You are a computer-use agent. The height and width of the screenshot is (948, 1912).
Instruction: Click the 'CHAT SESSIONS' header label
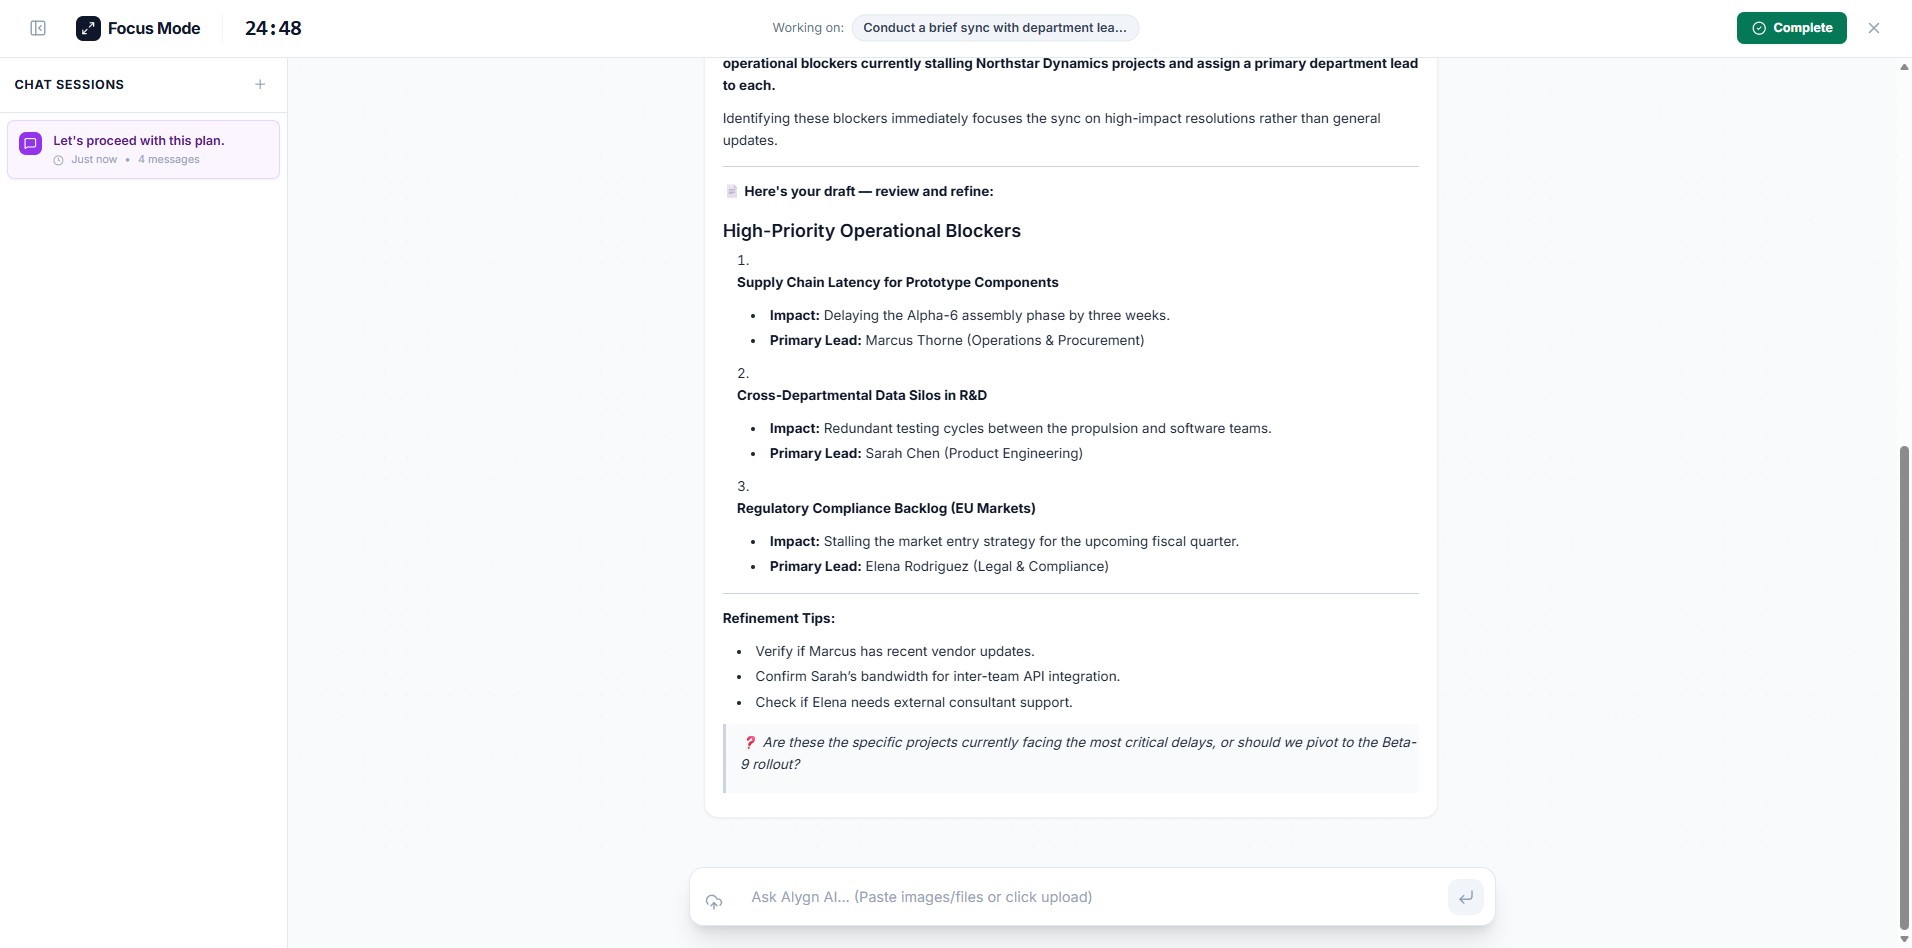69,84
